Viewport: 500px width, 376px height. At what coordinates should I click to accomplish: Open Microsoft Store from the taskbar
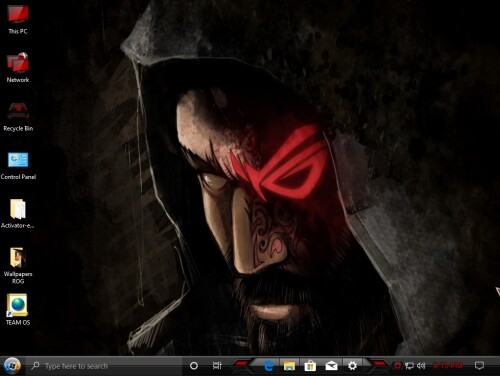click(310, 366)
